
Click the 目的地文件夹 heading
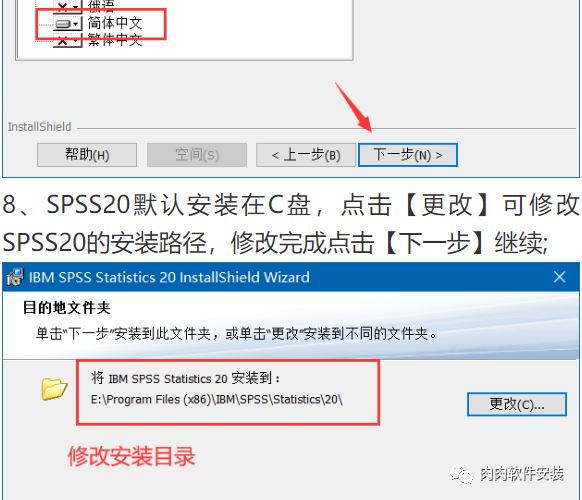(x=67, y=308)
